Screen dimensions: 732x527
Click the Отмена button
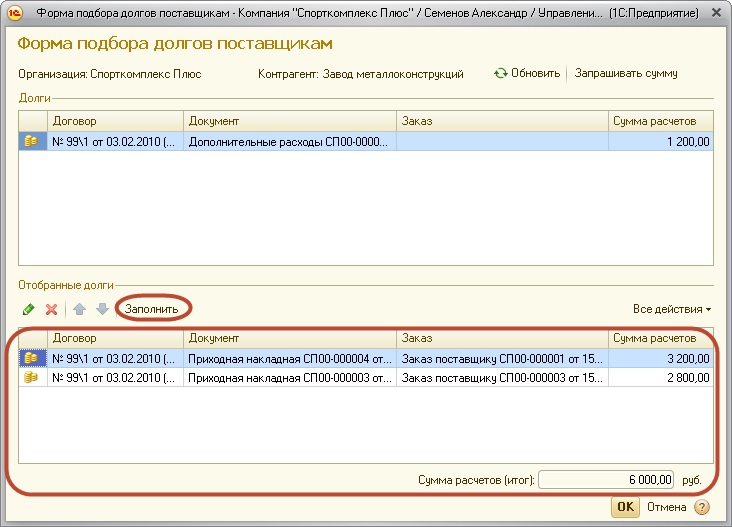coord(666,507)
